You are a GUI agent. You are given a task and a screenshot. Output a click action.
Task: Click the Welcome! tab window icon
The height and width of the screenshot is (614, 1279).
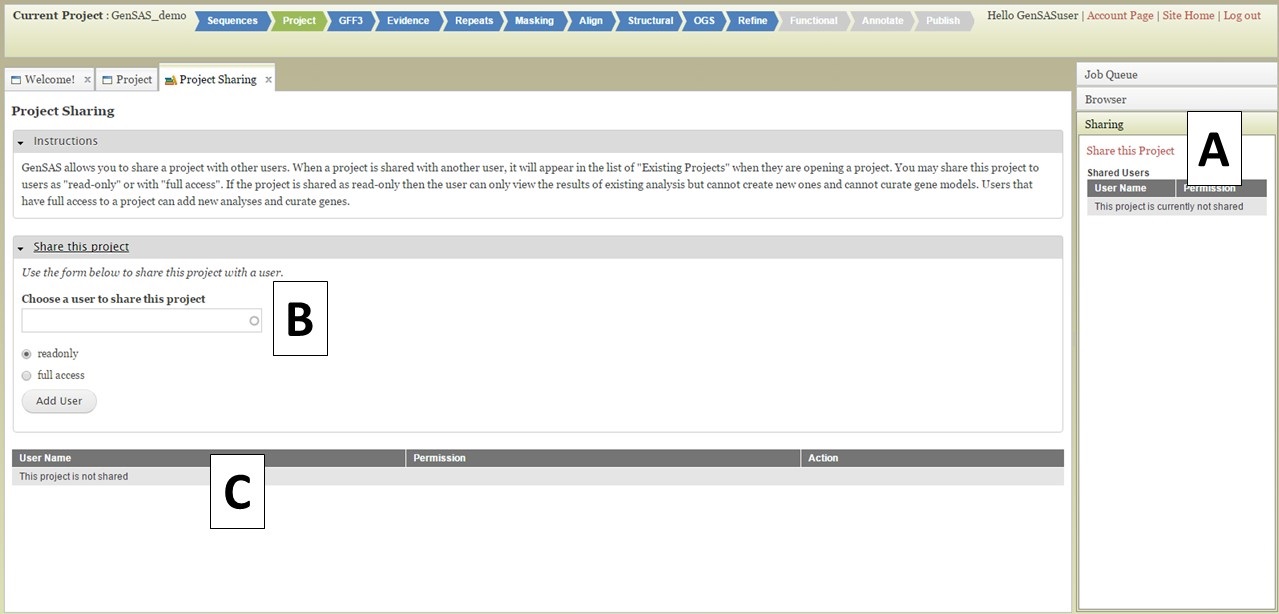click(x=16, y=80)
